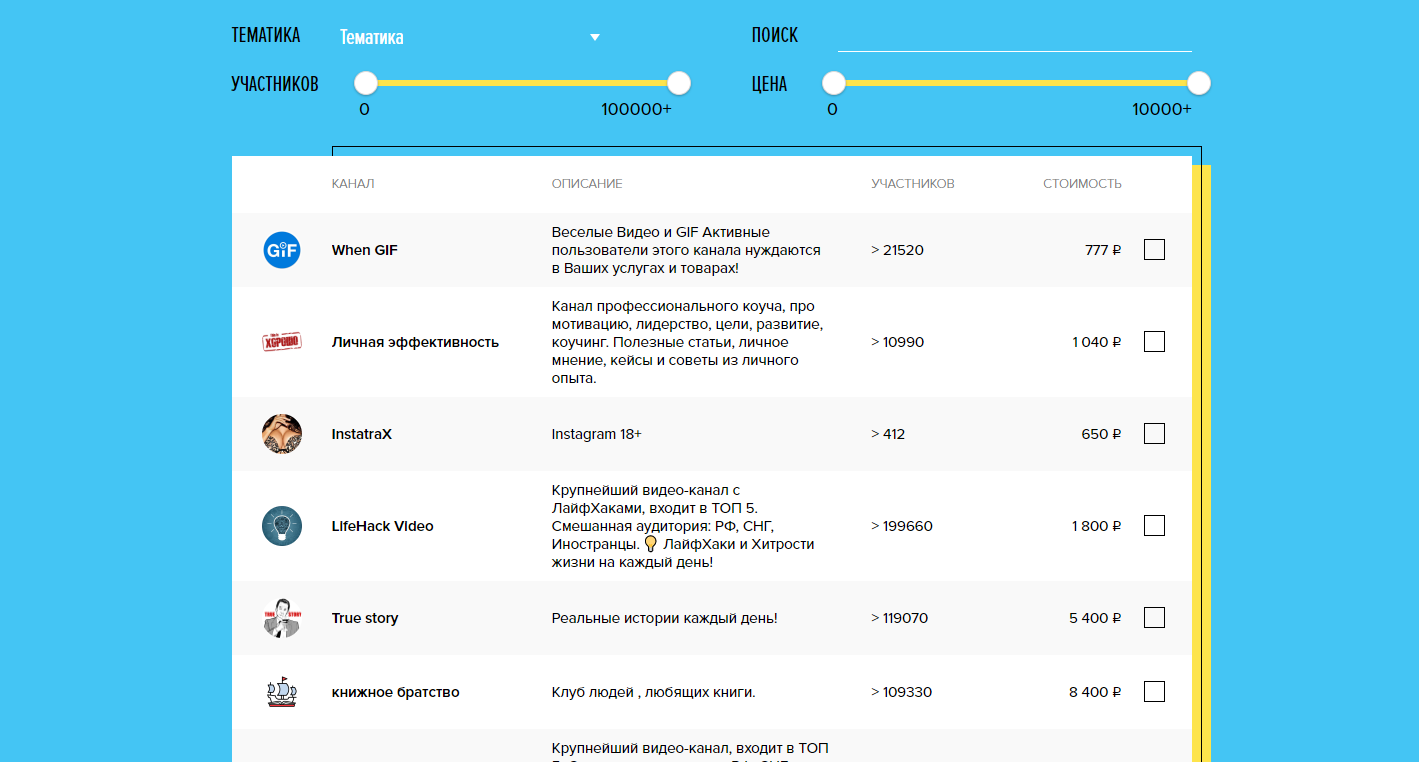The width and height of the screenshot is (1419, 762).
Task: Click the maximum Цена slider handle
Action: point(1199,83)
